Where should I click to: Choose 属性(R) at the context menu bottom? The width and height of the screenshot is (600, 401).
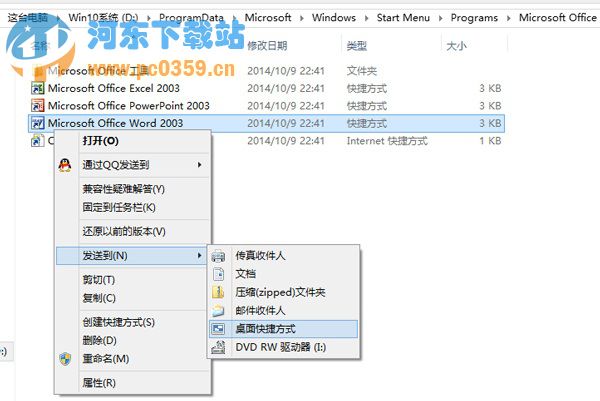click(x=99, y=383)
